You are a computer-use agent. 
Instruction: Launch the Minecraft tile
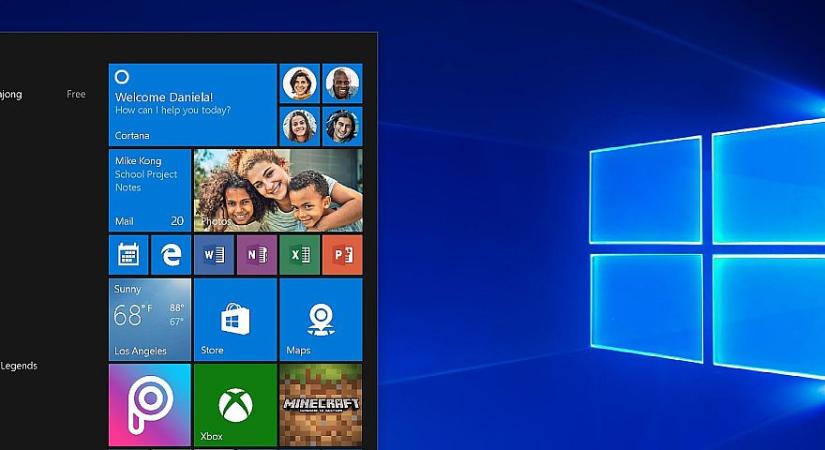click(x=321, y=405)
